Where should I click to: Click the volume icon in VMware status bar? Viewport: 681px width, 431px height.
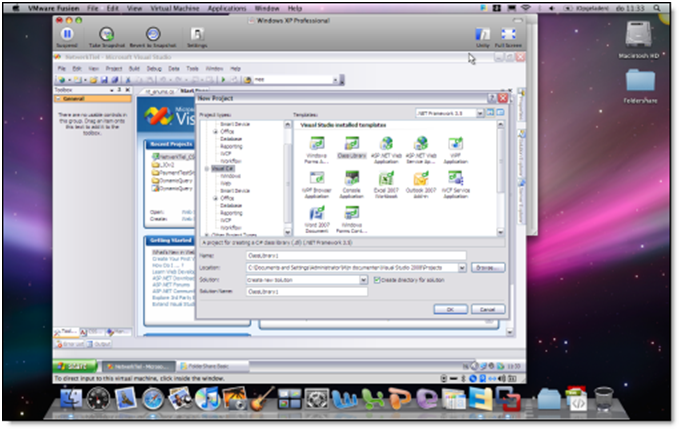pos(502,379)
